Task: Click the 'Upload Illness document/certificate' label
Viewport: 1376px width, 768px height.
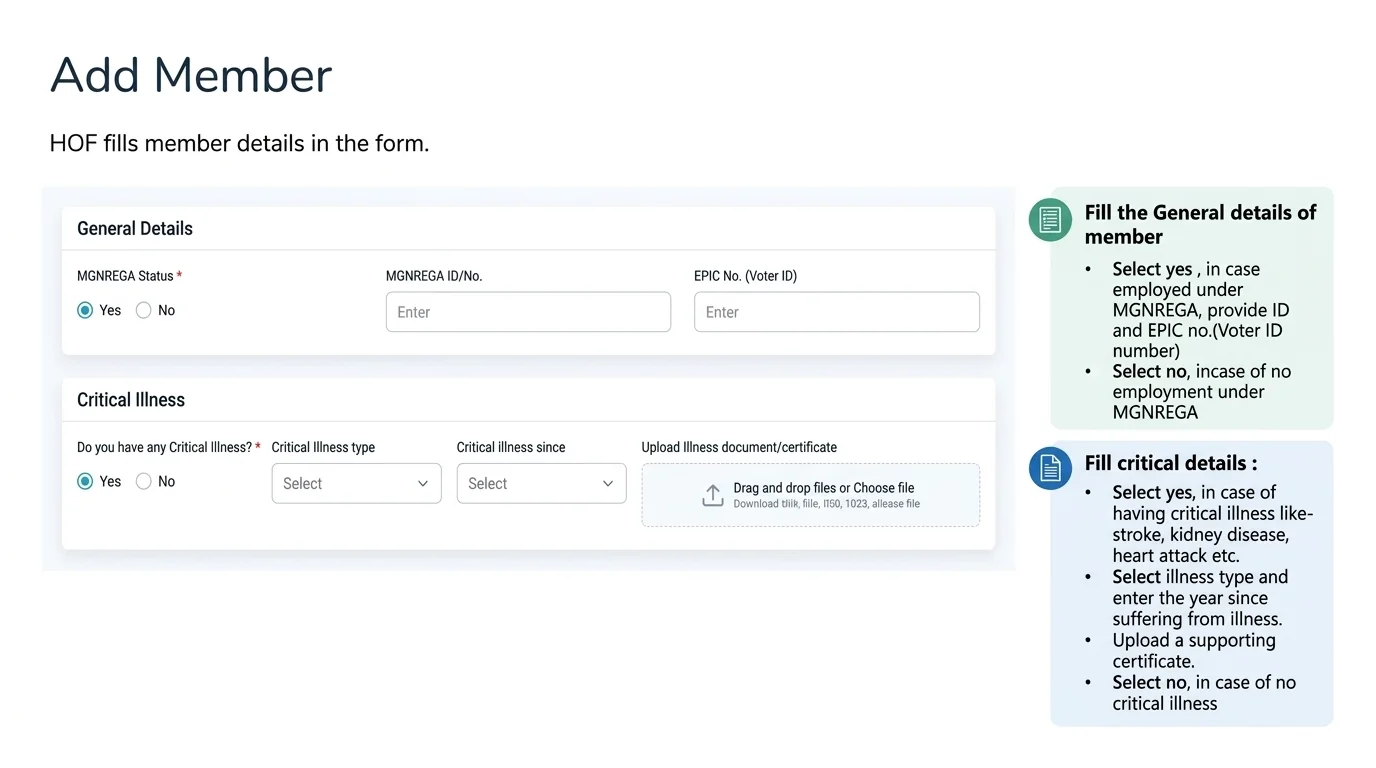Action: point(739,447)
